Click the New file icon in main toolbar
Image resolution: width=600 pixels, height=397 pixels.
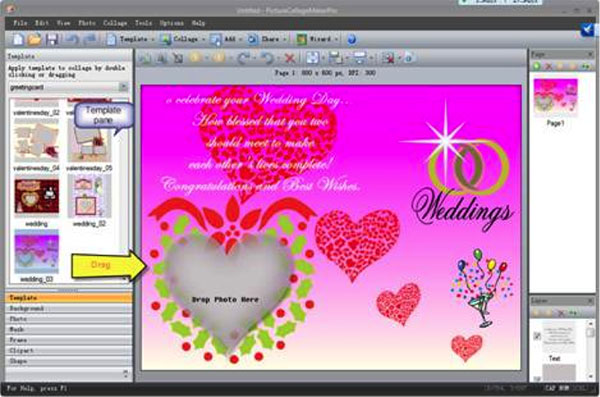18,39
